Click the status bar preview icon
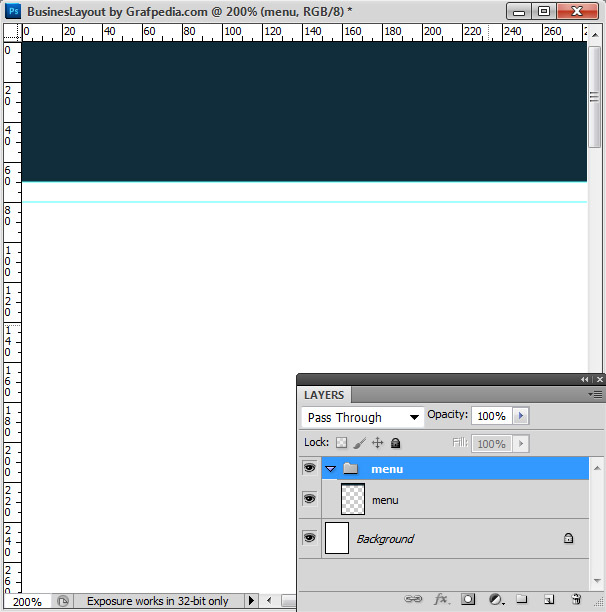 click(63, 601)
